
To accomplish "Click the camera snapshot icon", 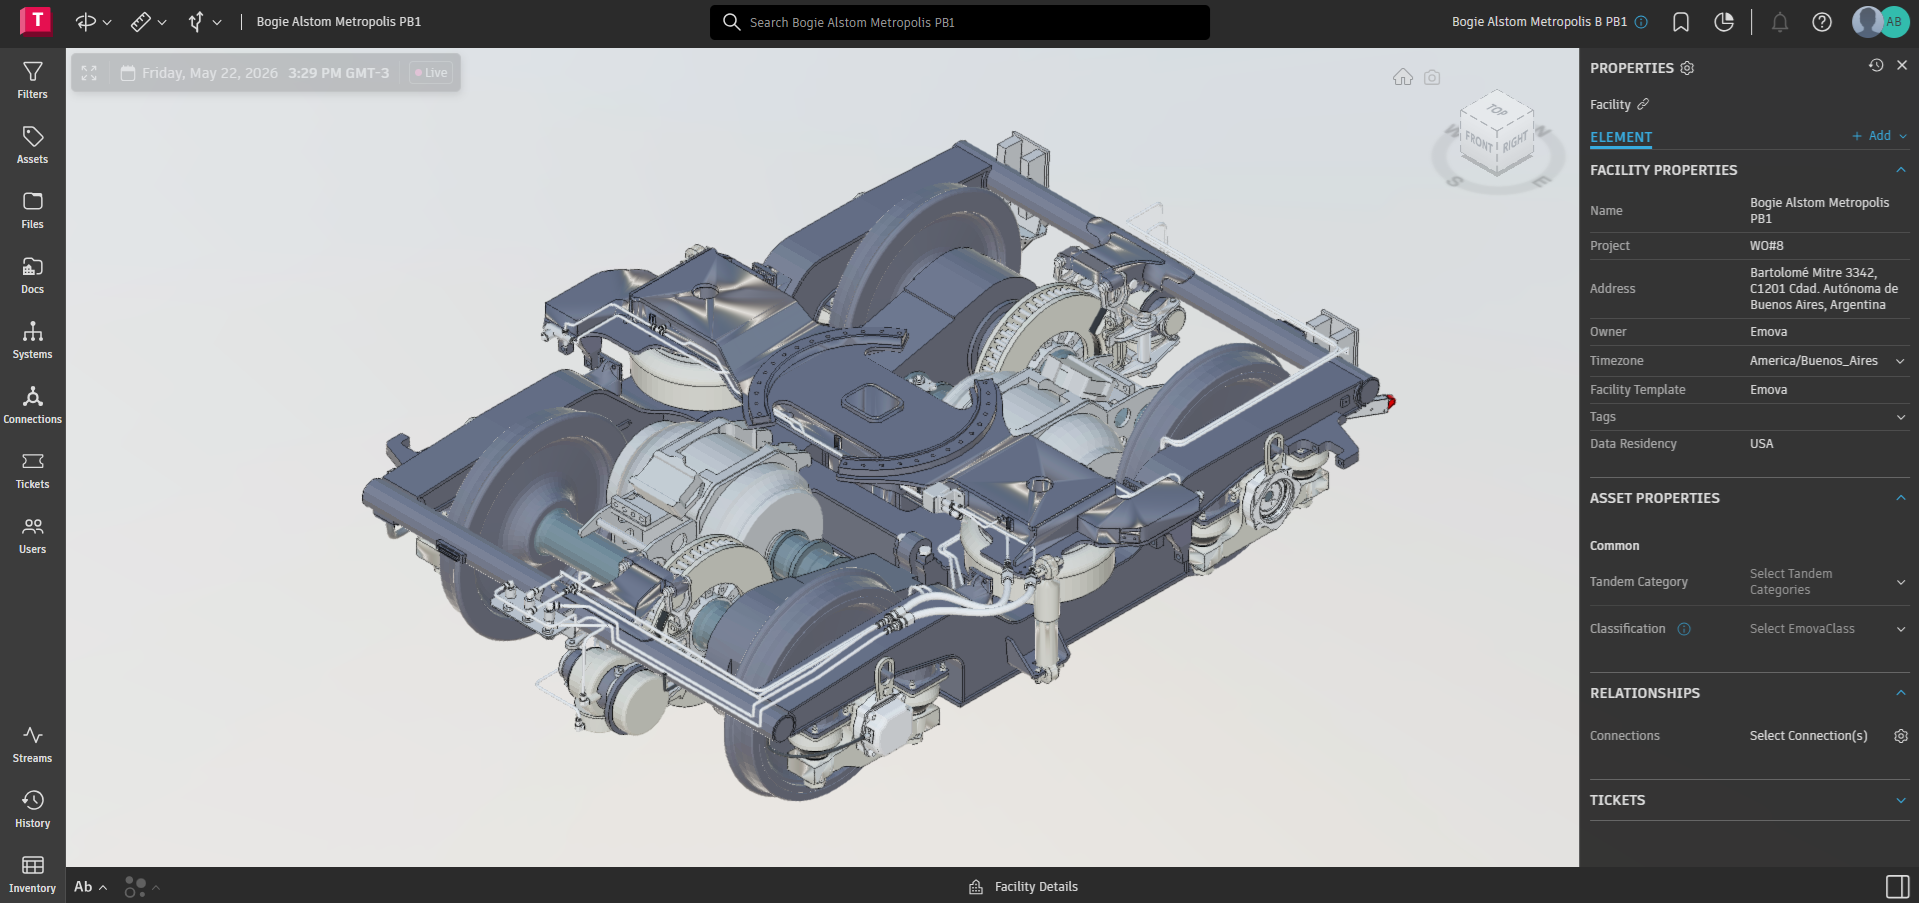I will (x=1432, y=77).
